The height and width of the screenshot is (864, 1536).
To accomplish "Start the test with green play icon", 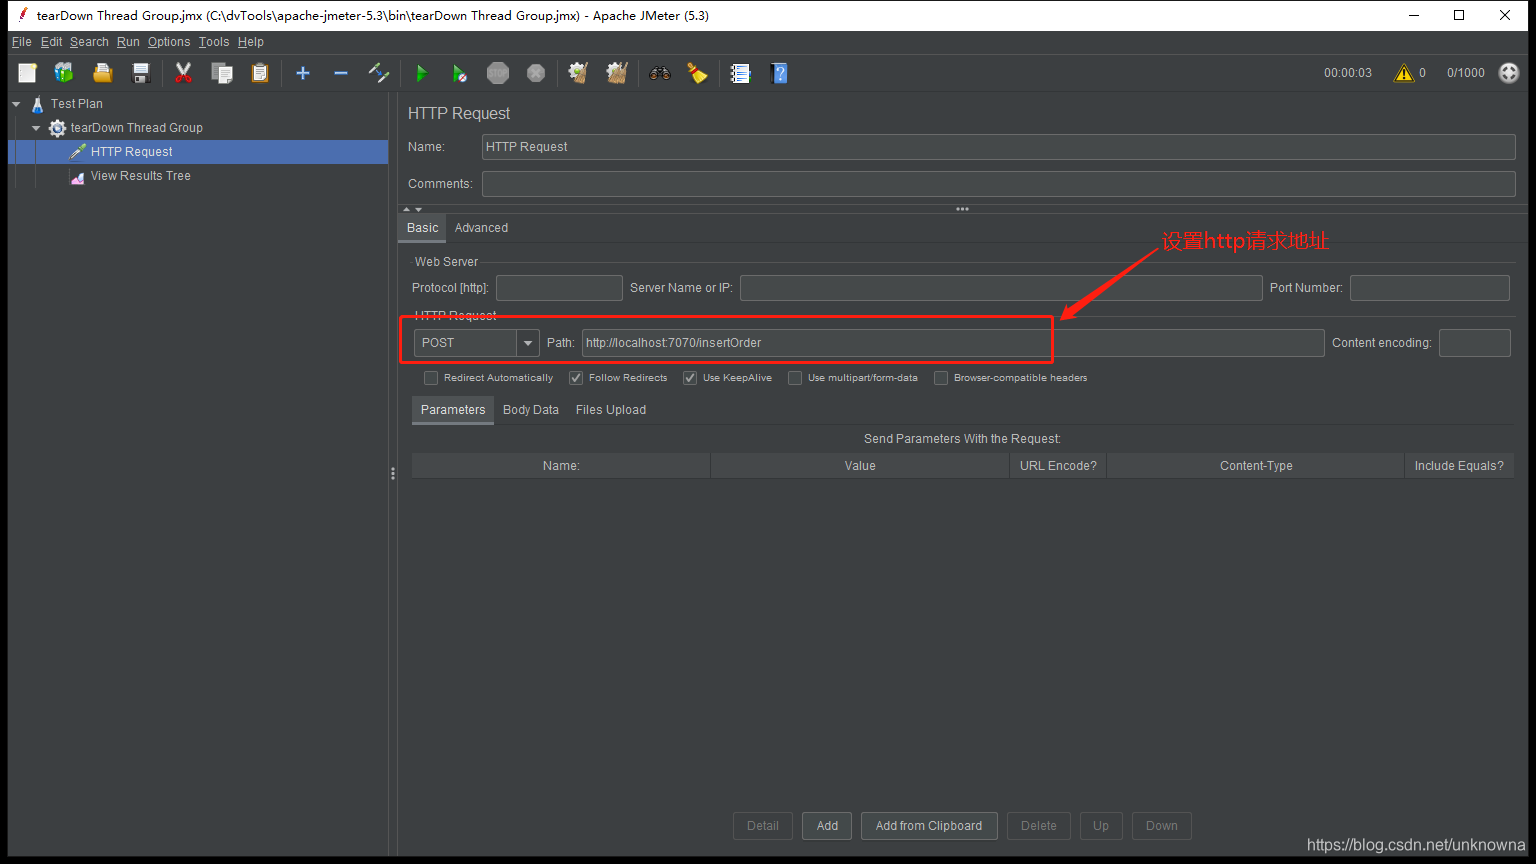I will pos(421,73).
